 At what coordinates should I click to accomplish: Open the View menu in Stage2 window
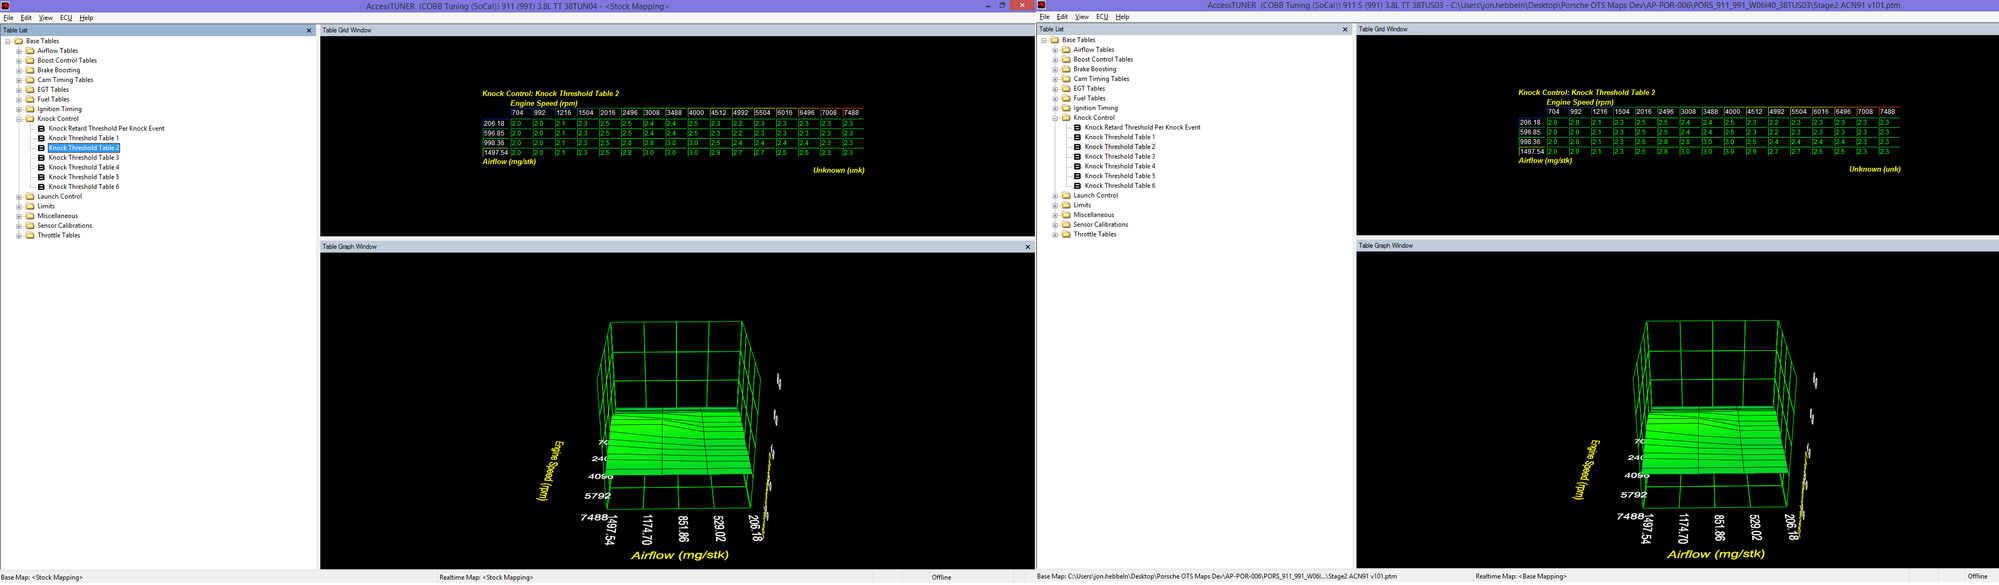(1081, 17)
